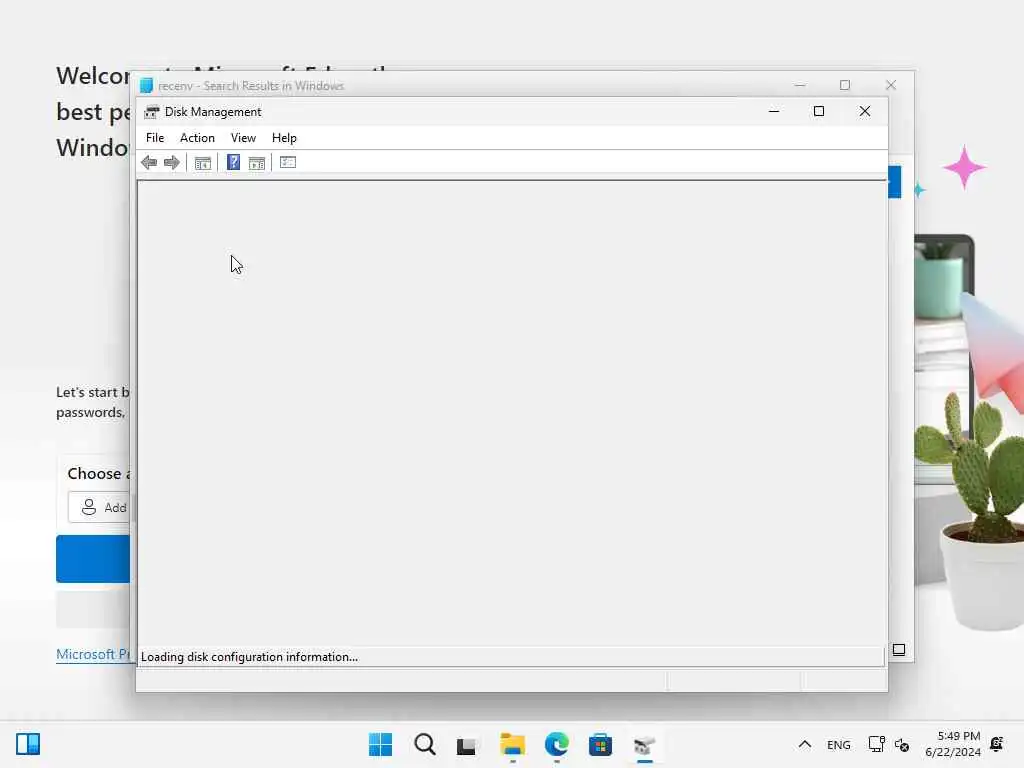The image size is (1024, 768).
Task: Open the Widgets panel icon on taskbar
Action: (x=28, y=744)
